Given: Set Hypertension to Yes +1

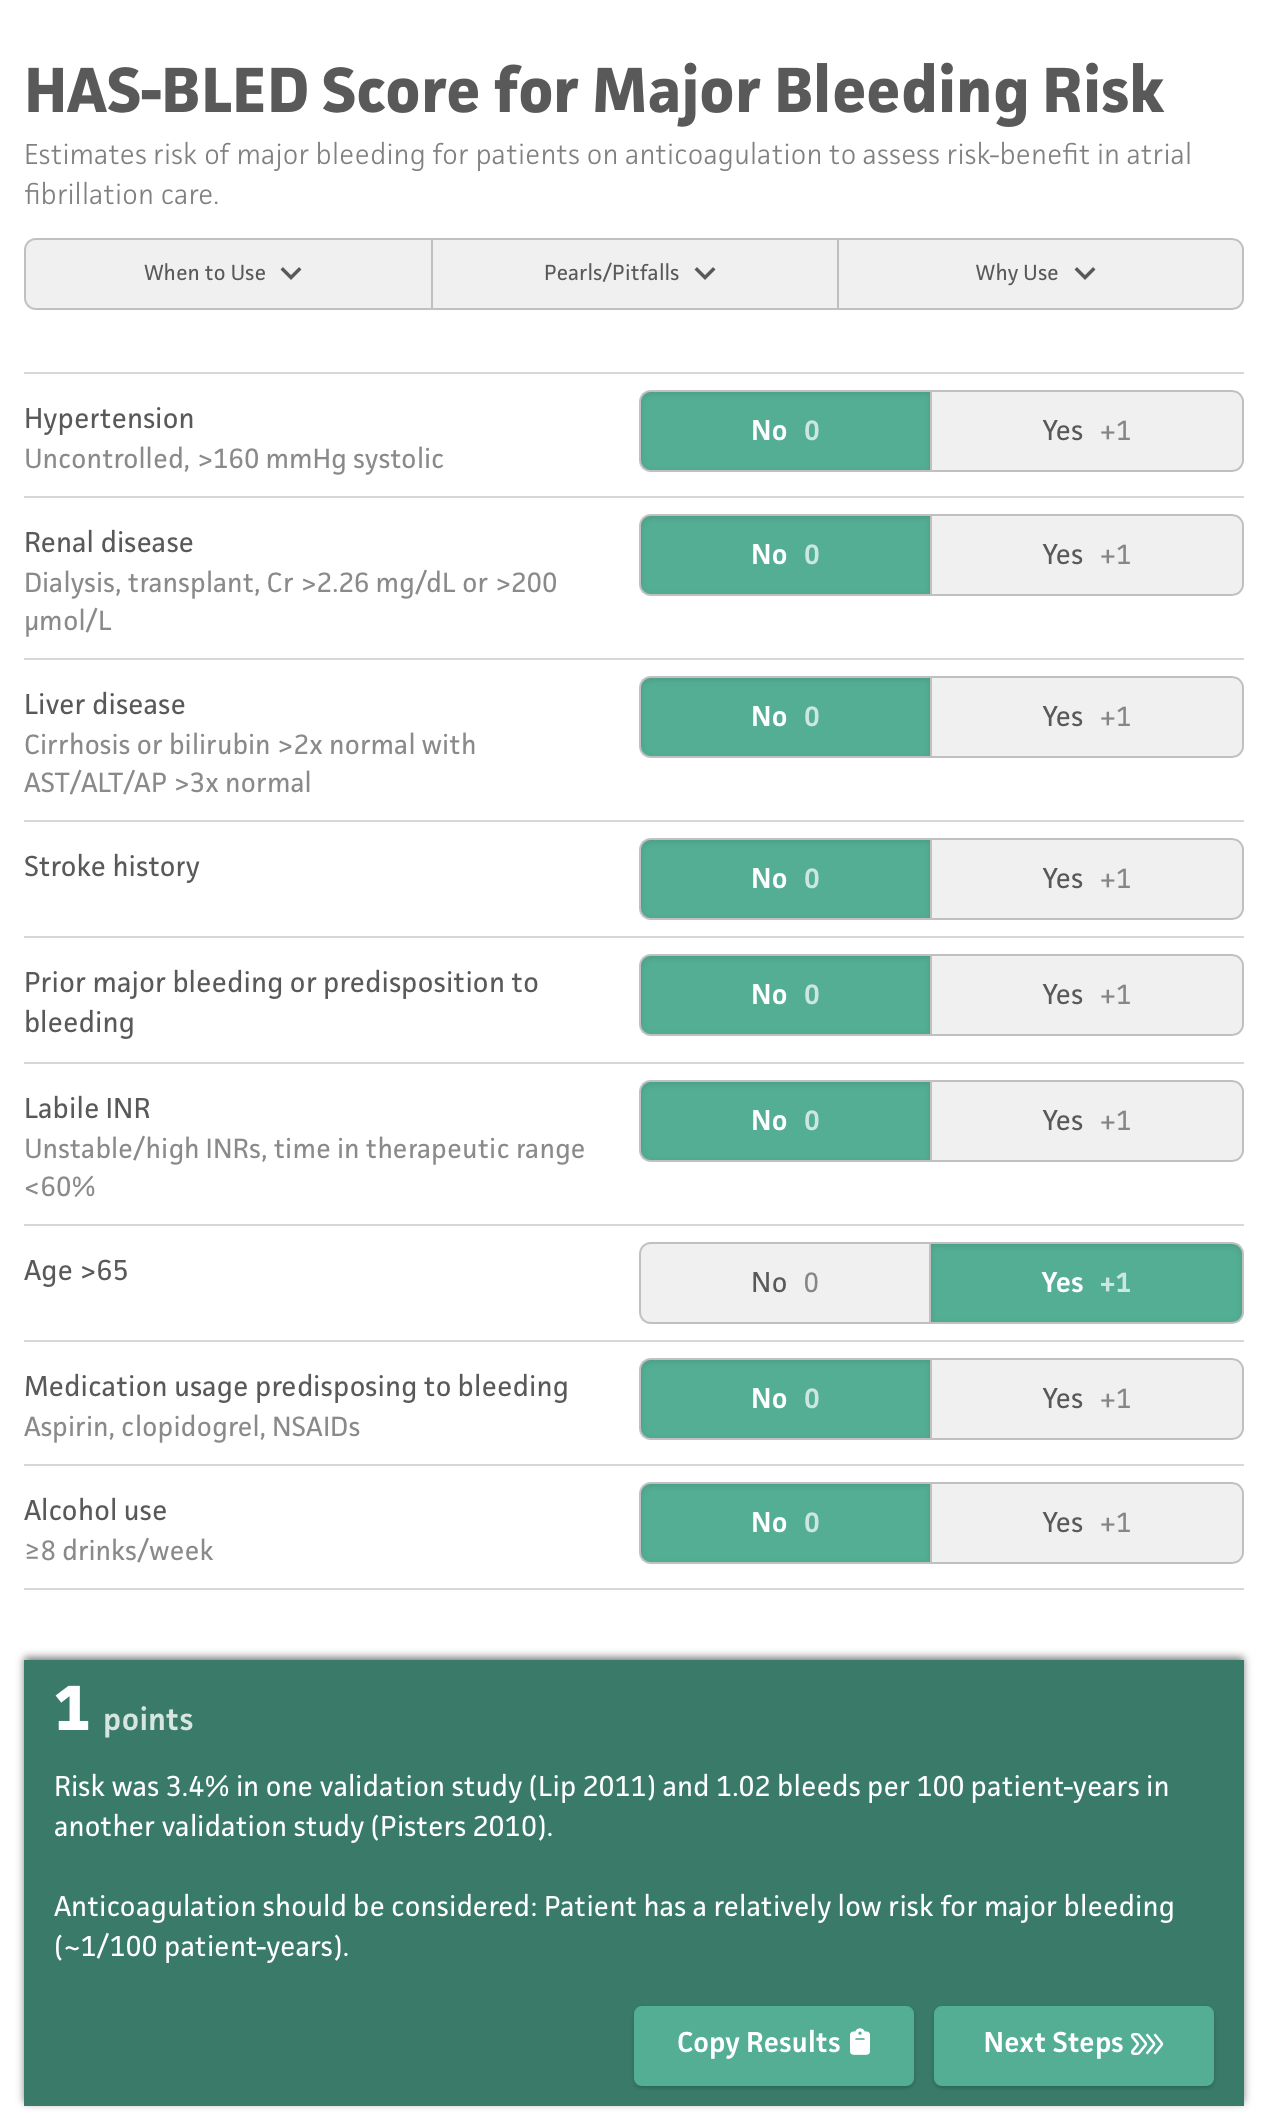Looking at the screenshot, I should tap(1087, 431).
